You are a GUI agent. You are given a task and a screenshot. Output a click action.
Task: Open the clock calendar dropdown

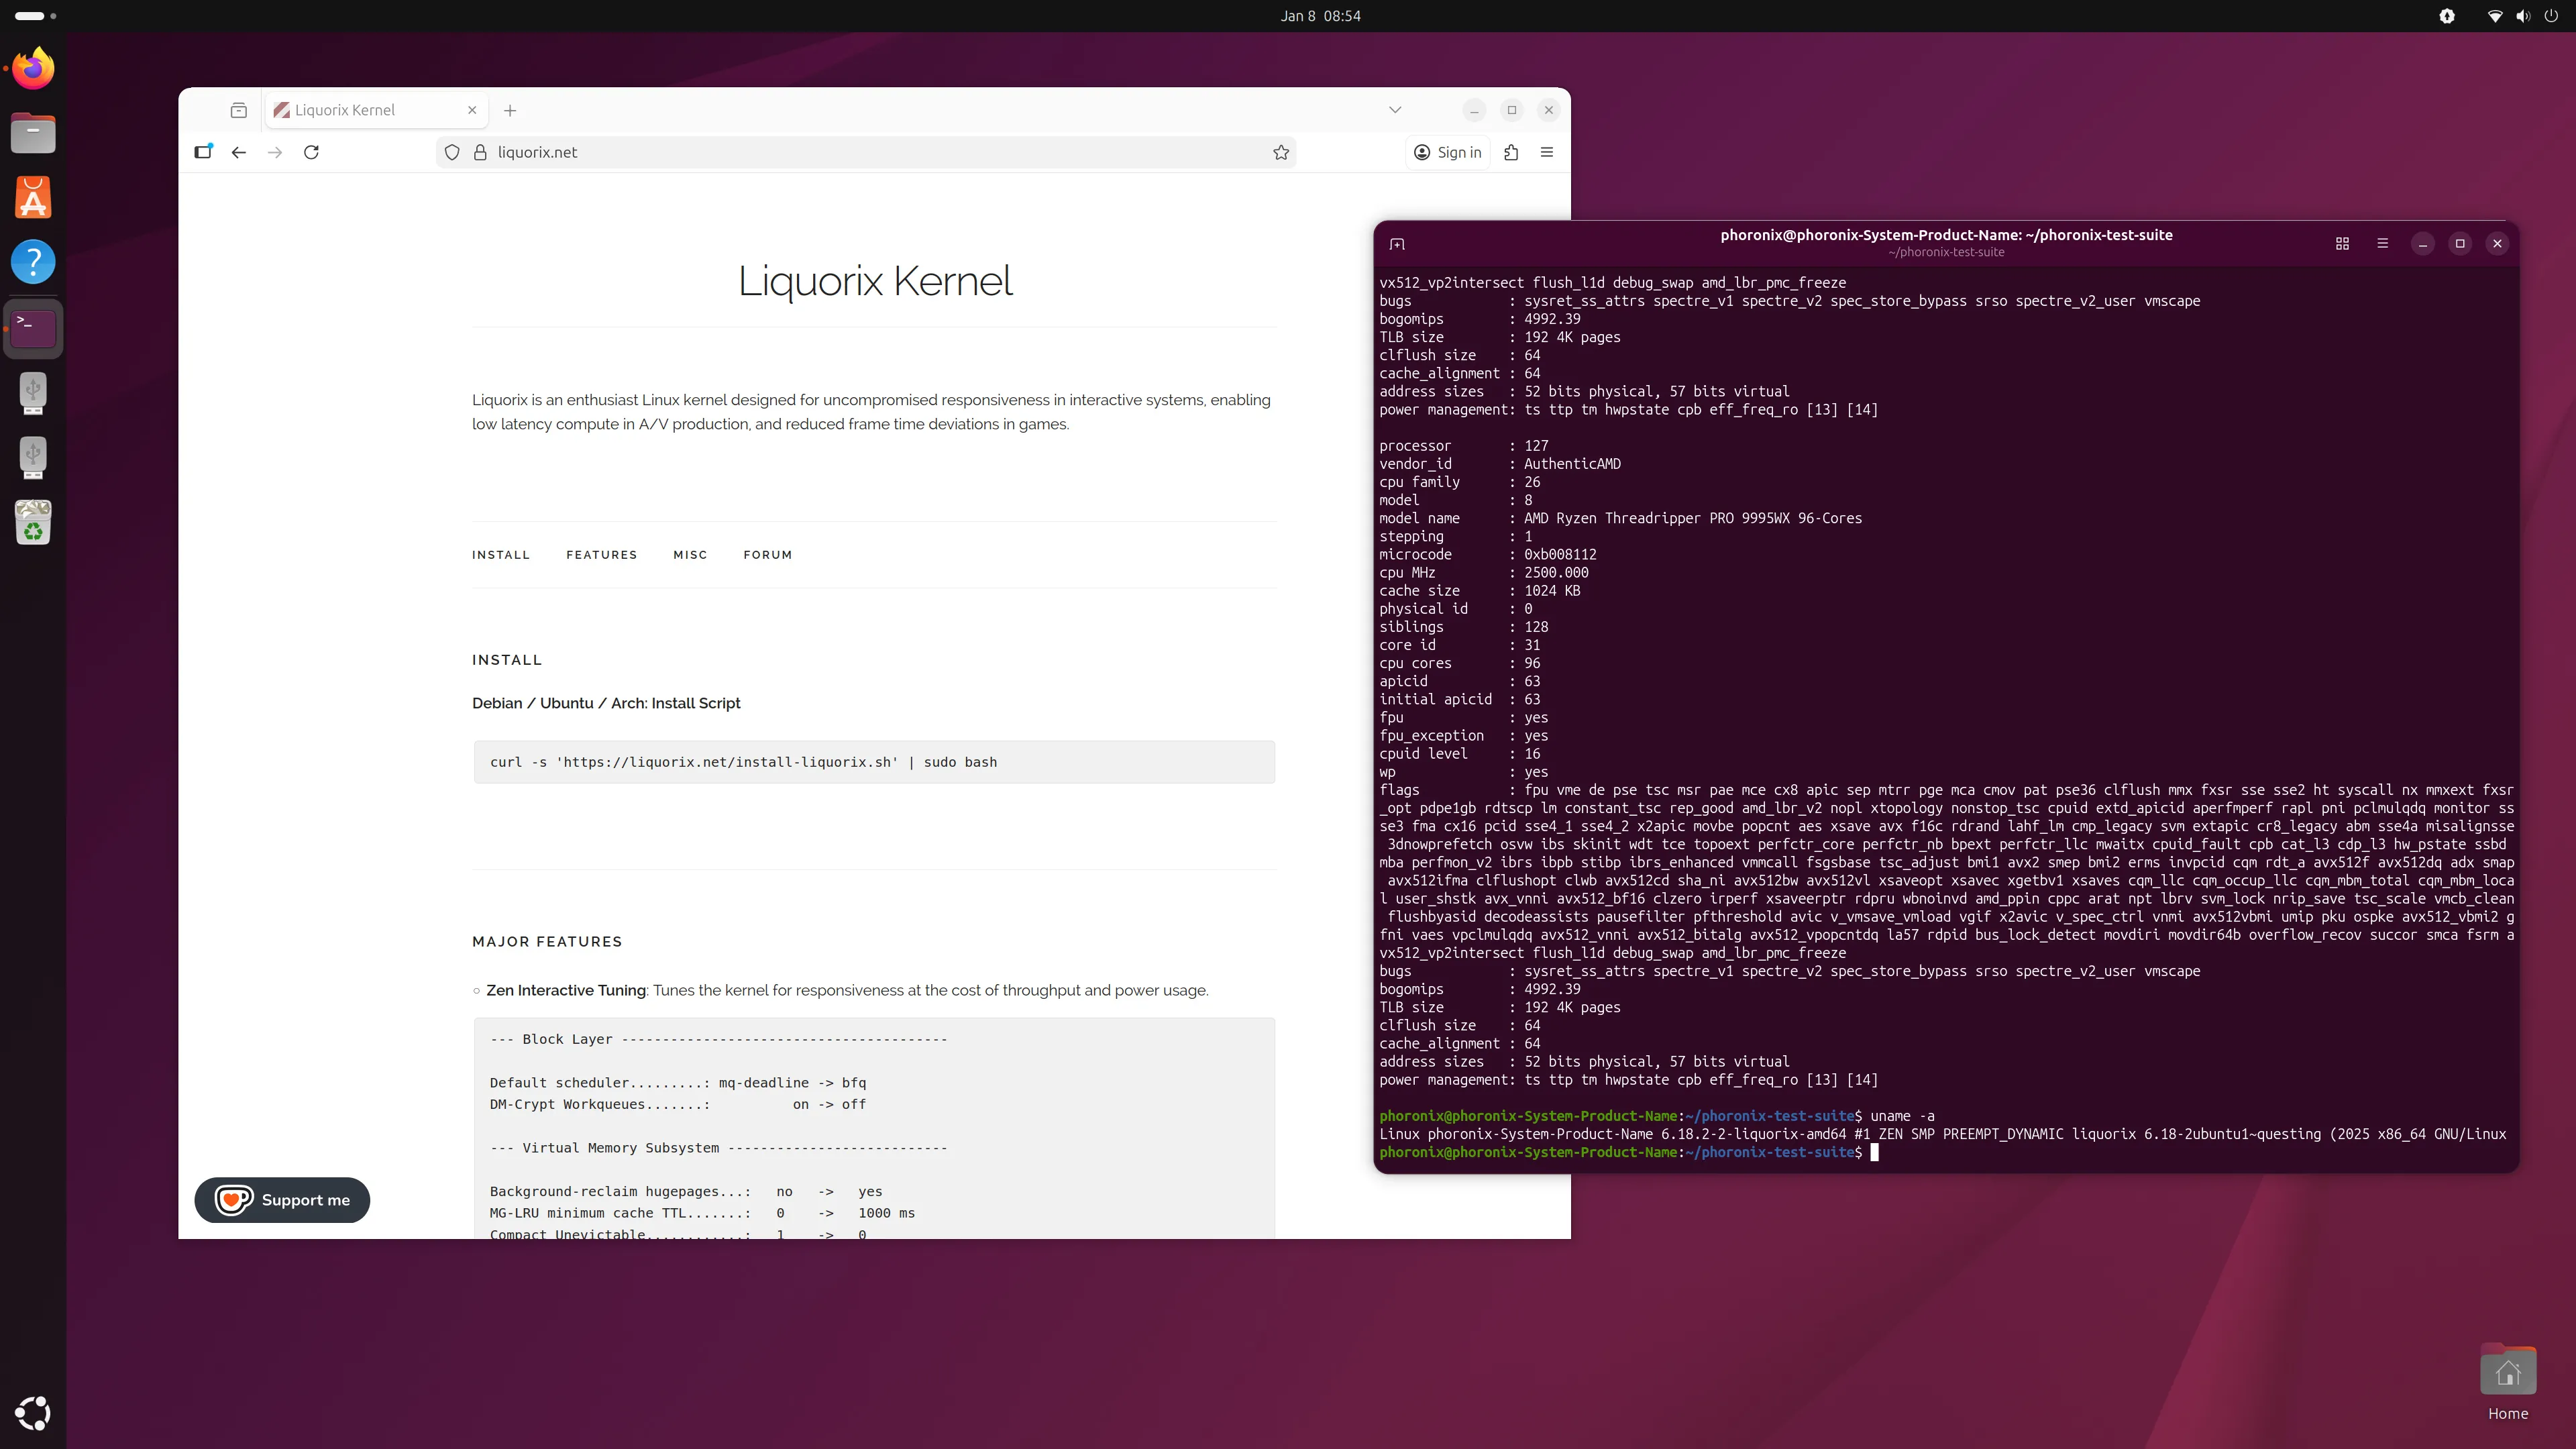coord(1320,16)
